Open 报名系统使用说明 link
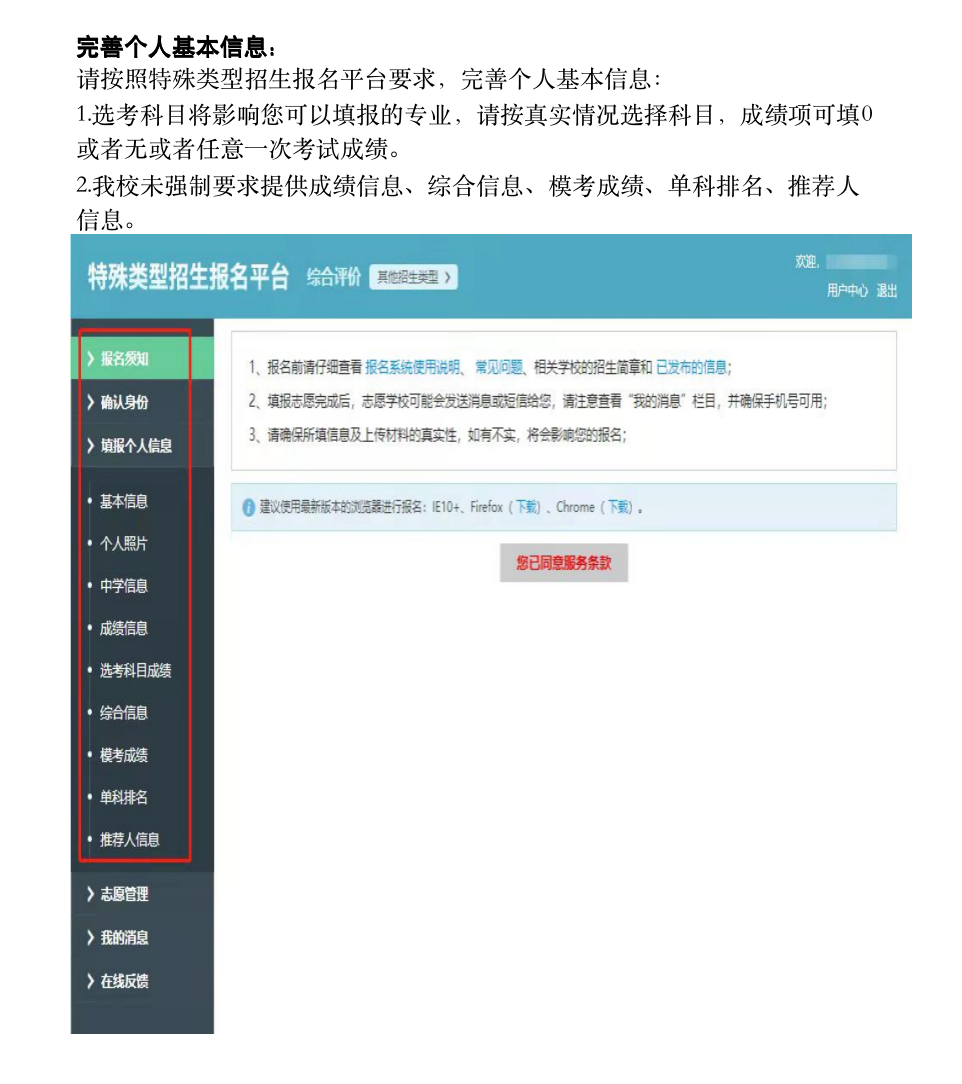Screen dimensions: 962x1084 tap(413, 367)
